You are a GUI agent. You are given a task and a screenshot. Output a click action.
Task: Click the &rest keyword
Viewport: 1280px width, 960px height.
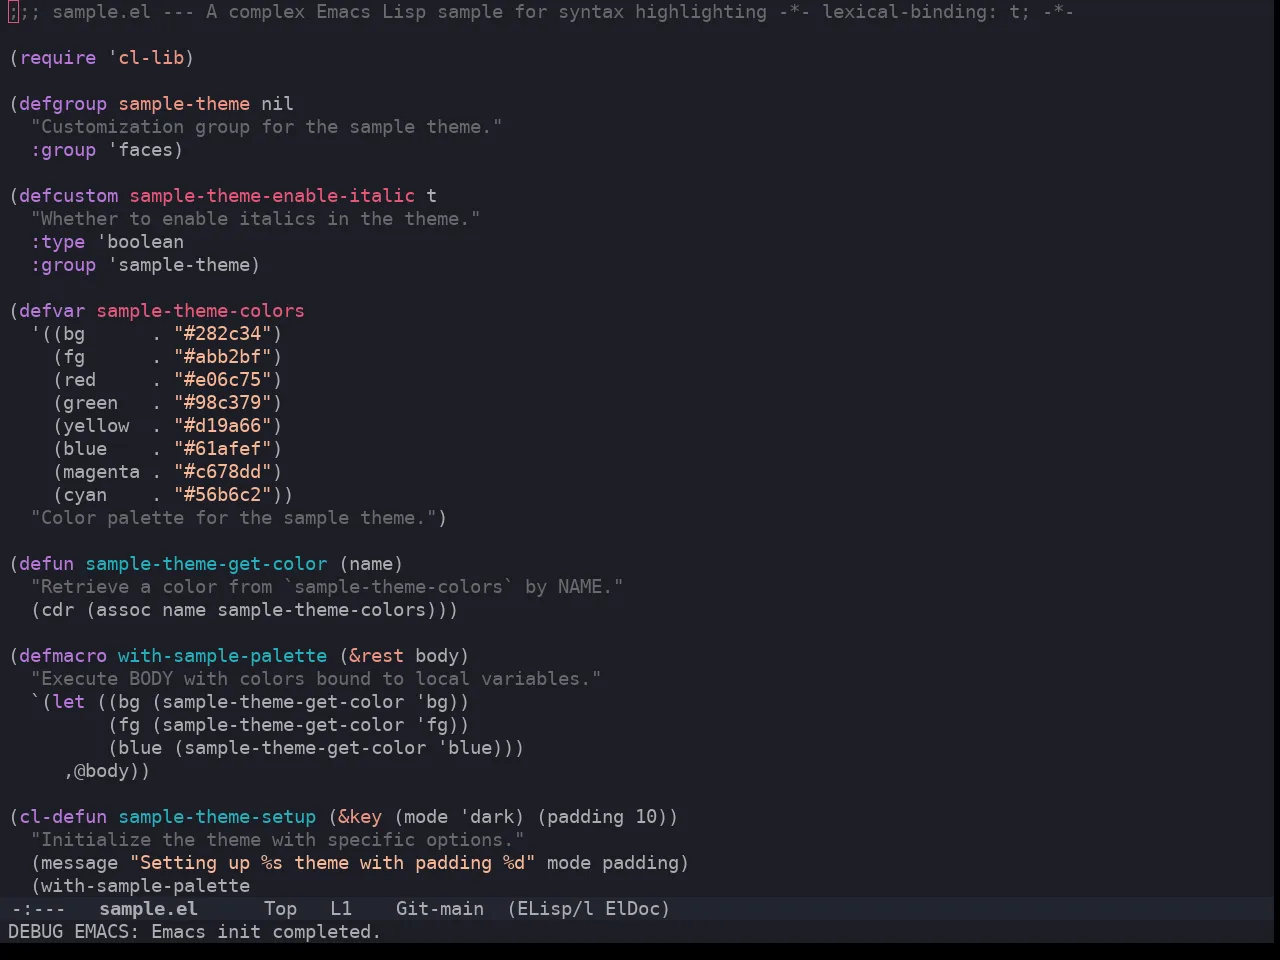377,656
